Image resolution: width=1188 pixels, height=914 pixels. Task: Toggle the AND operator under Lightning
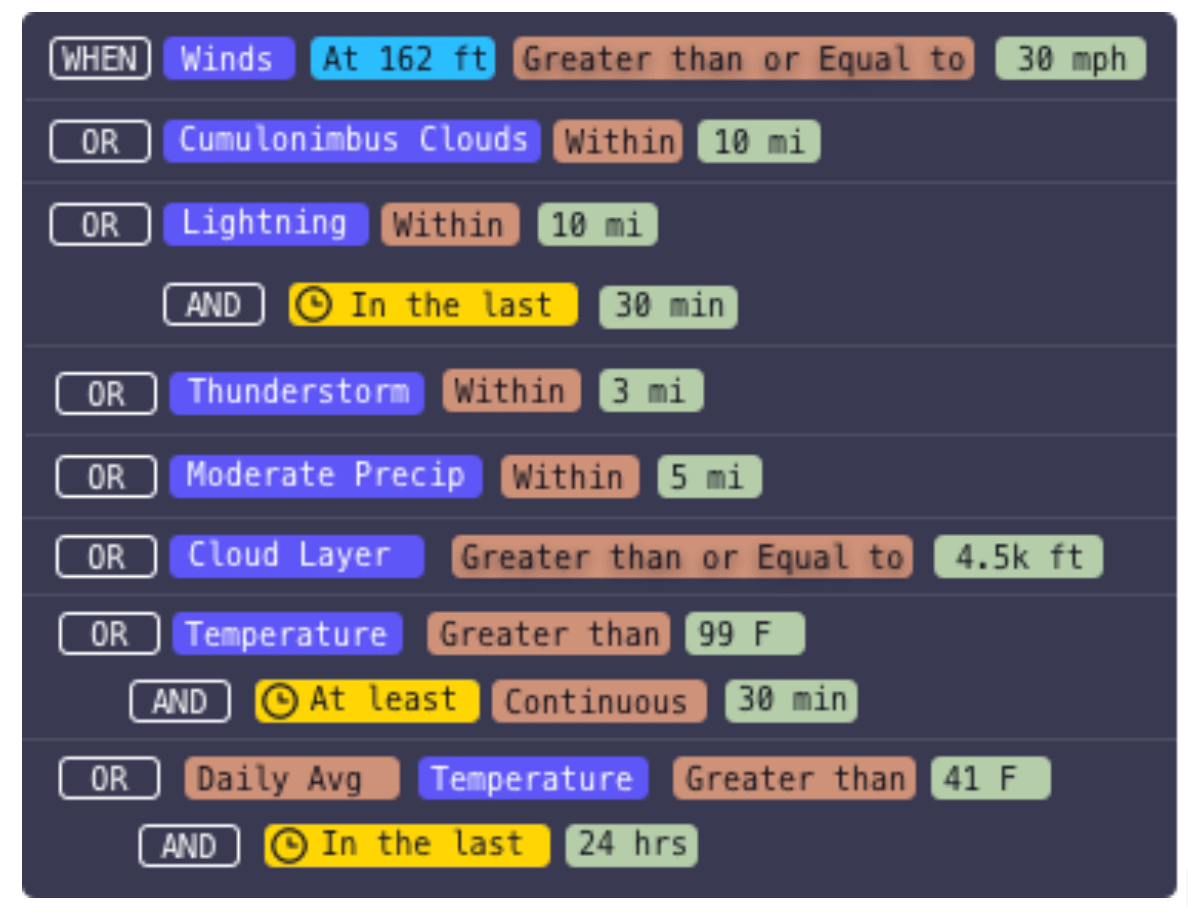[214, 305]
